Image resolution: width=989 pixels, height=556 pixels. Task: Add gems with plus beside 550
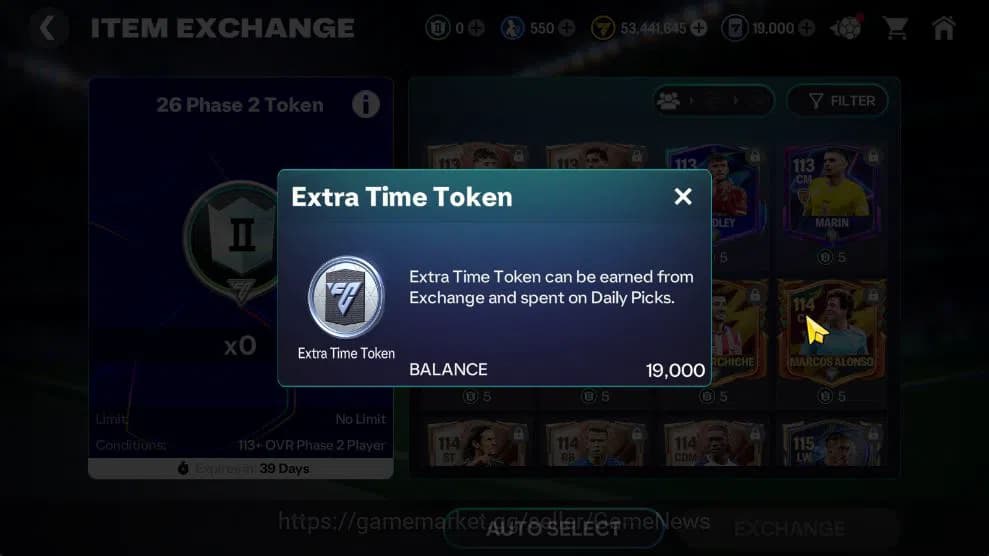click(567, 28)
